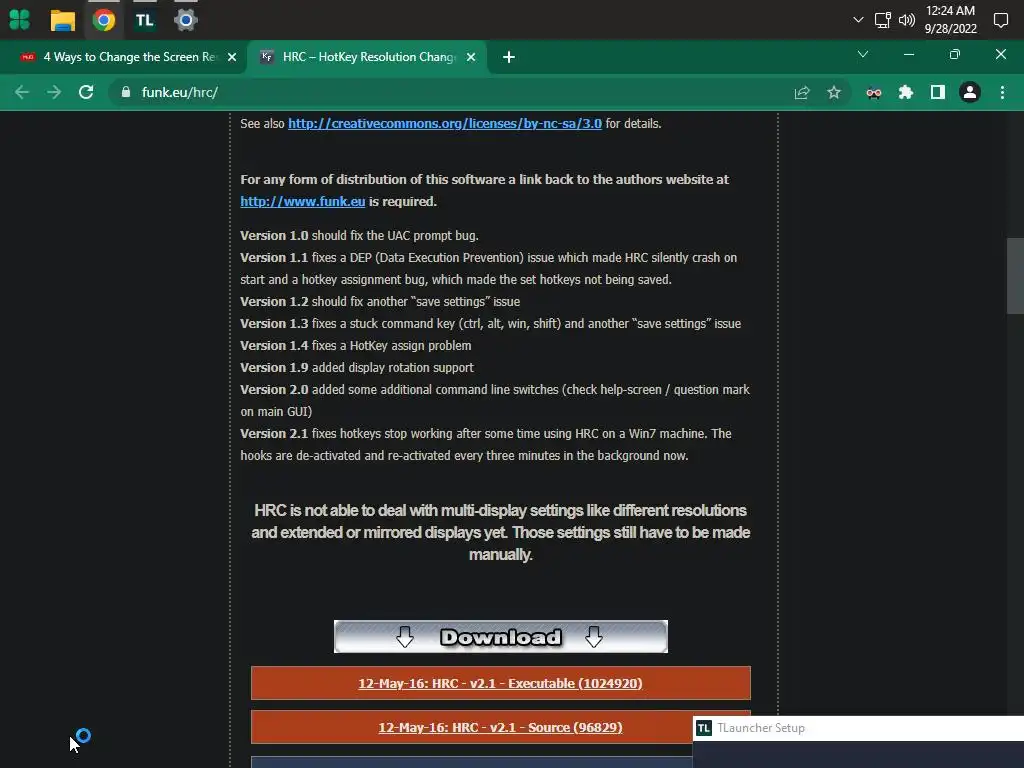Go forward to the next page
Viewport: 1024px width, 768px height.
[54, 92]
